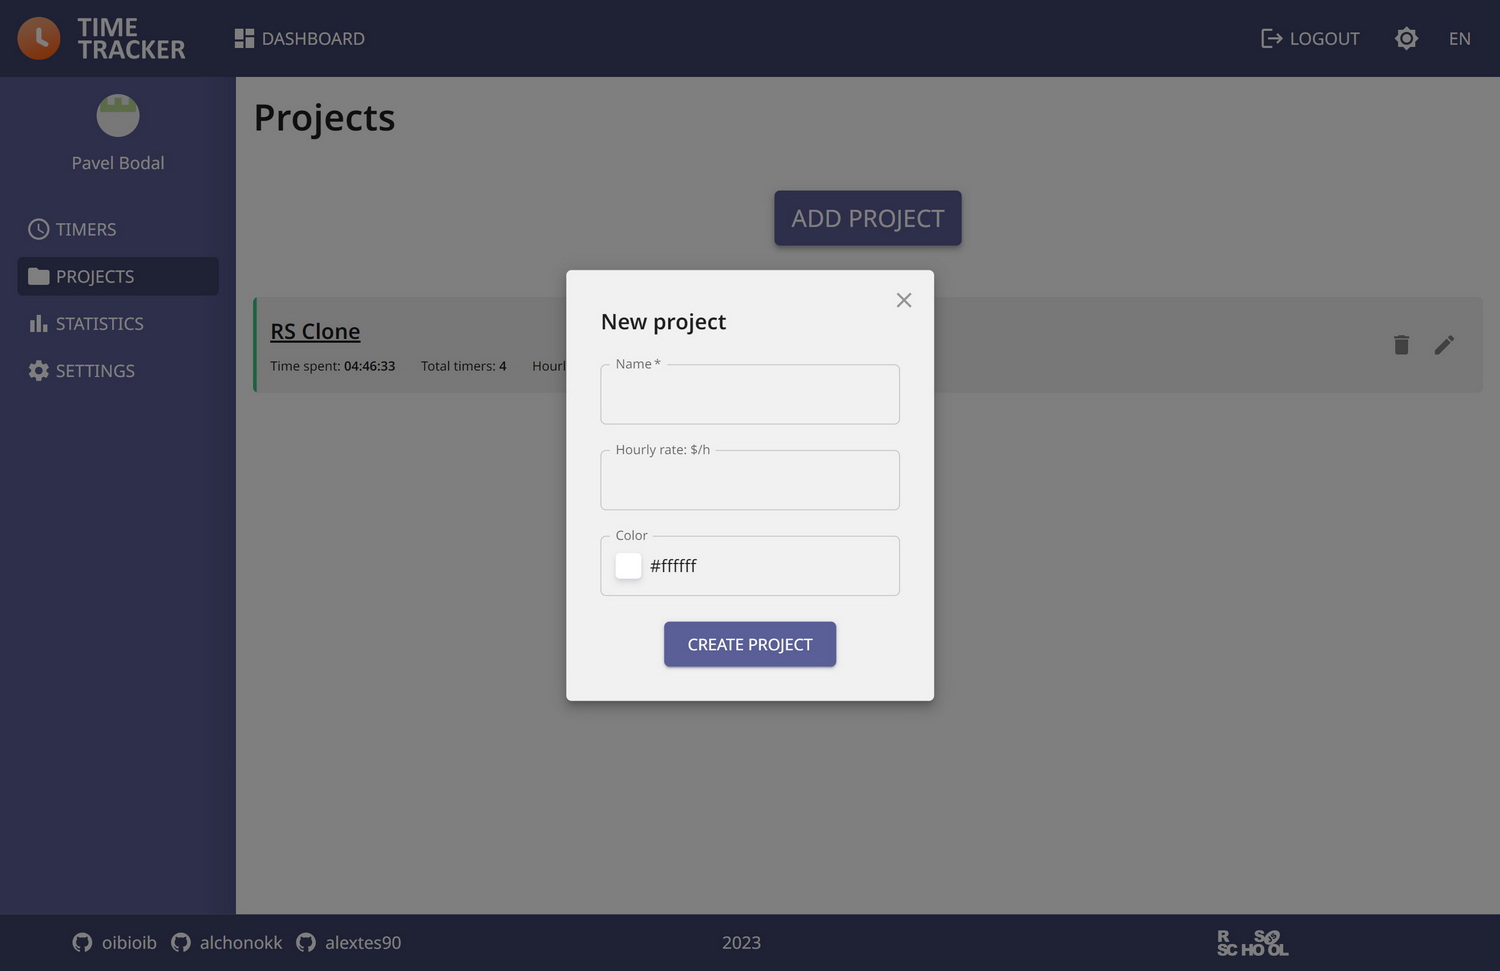Delete the RS Clone project via trash icon
This screenshot has height=971, width=1500.
[1401, 345]
